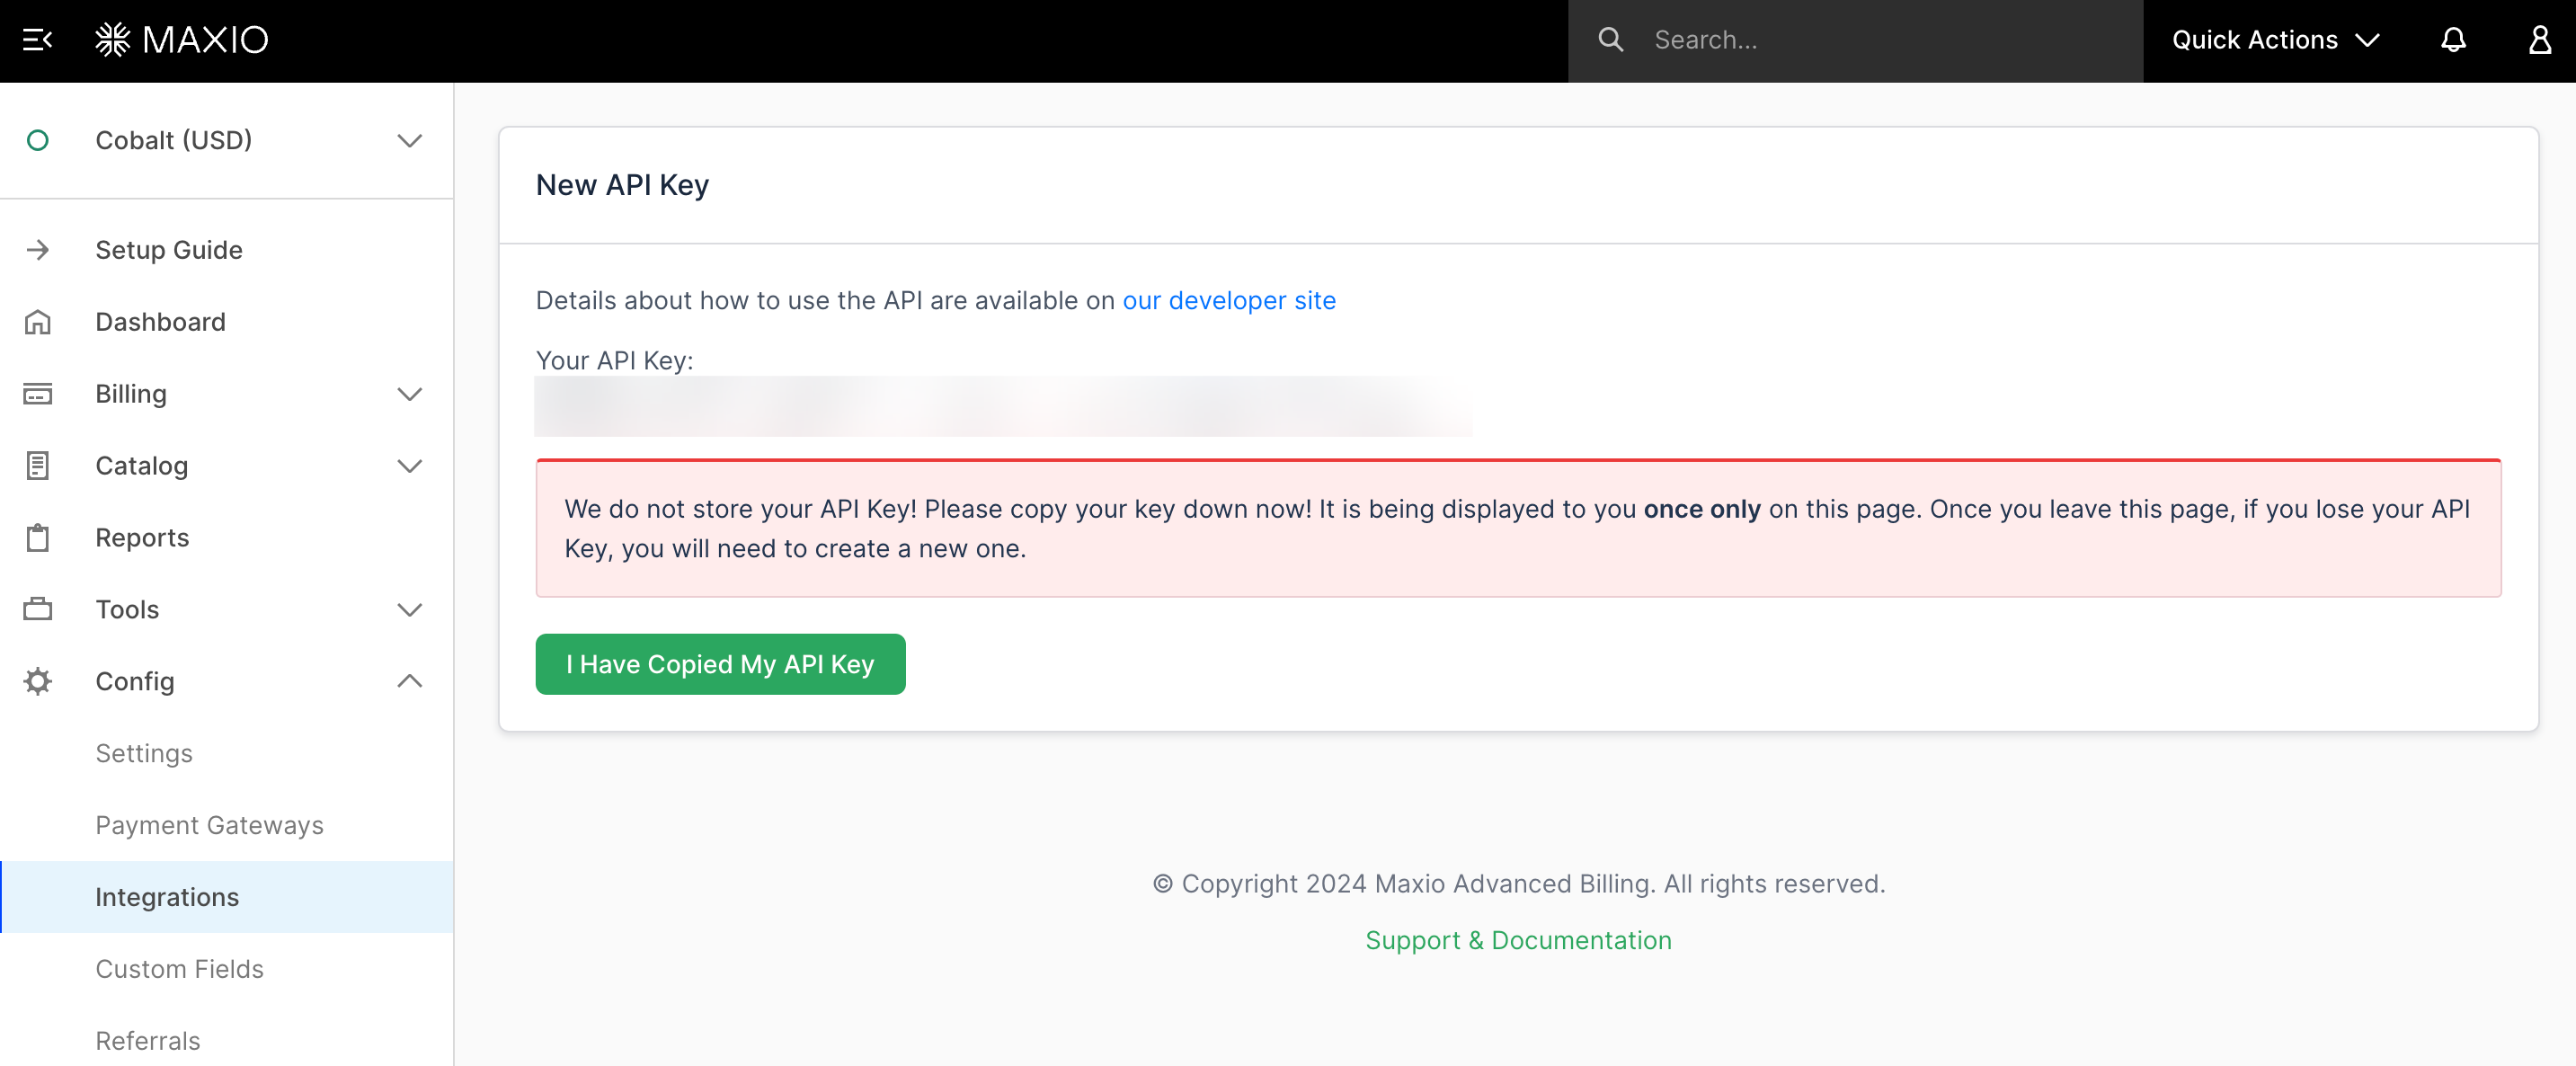The width and height of the screenshot is (2576, 1066).
Task: Open the user profile icon
Action: 2539,40
